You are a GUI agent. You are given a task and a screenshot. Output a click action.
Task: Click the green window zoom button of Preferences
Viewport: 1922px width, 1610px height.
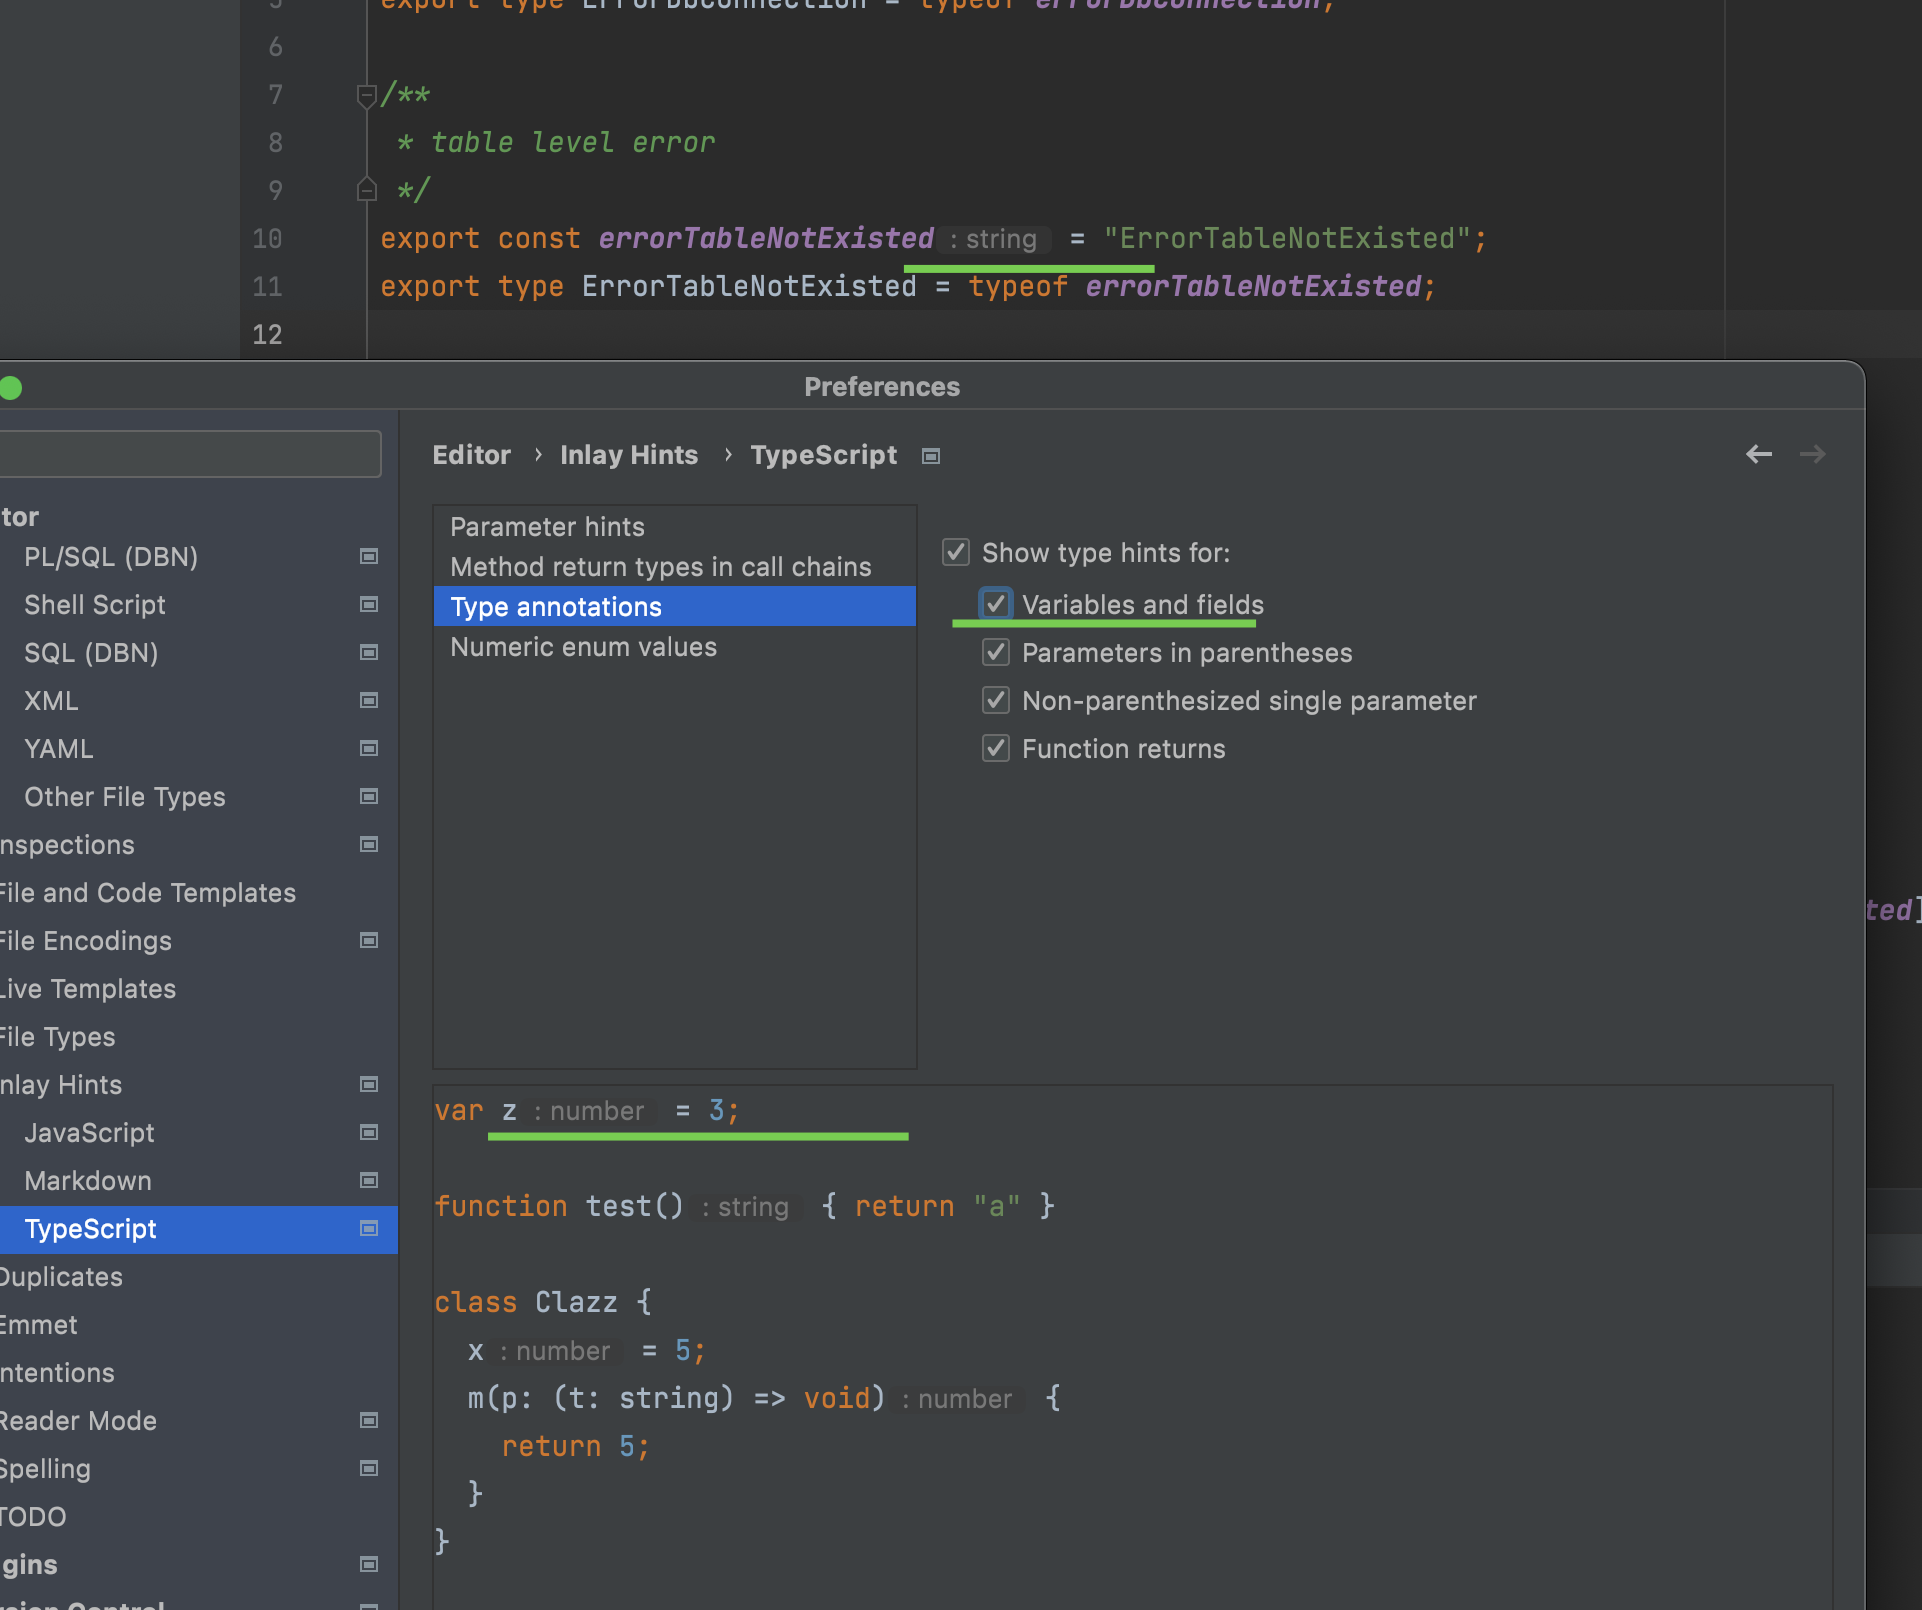[x=11, y=388]
